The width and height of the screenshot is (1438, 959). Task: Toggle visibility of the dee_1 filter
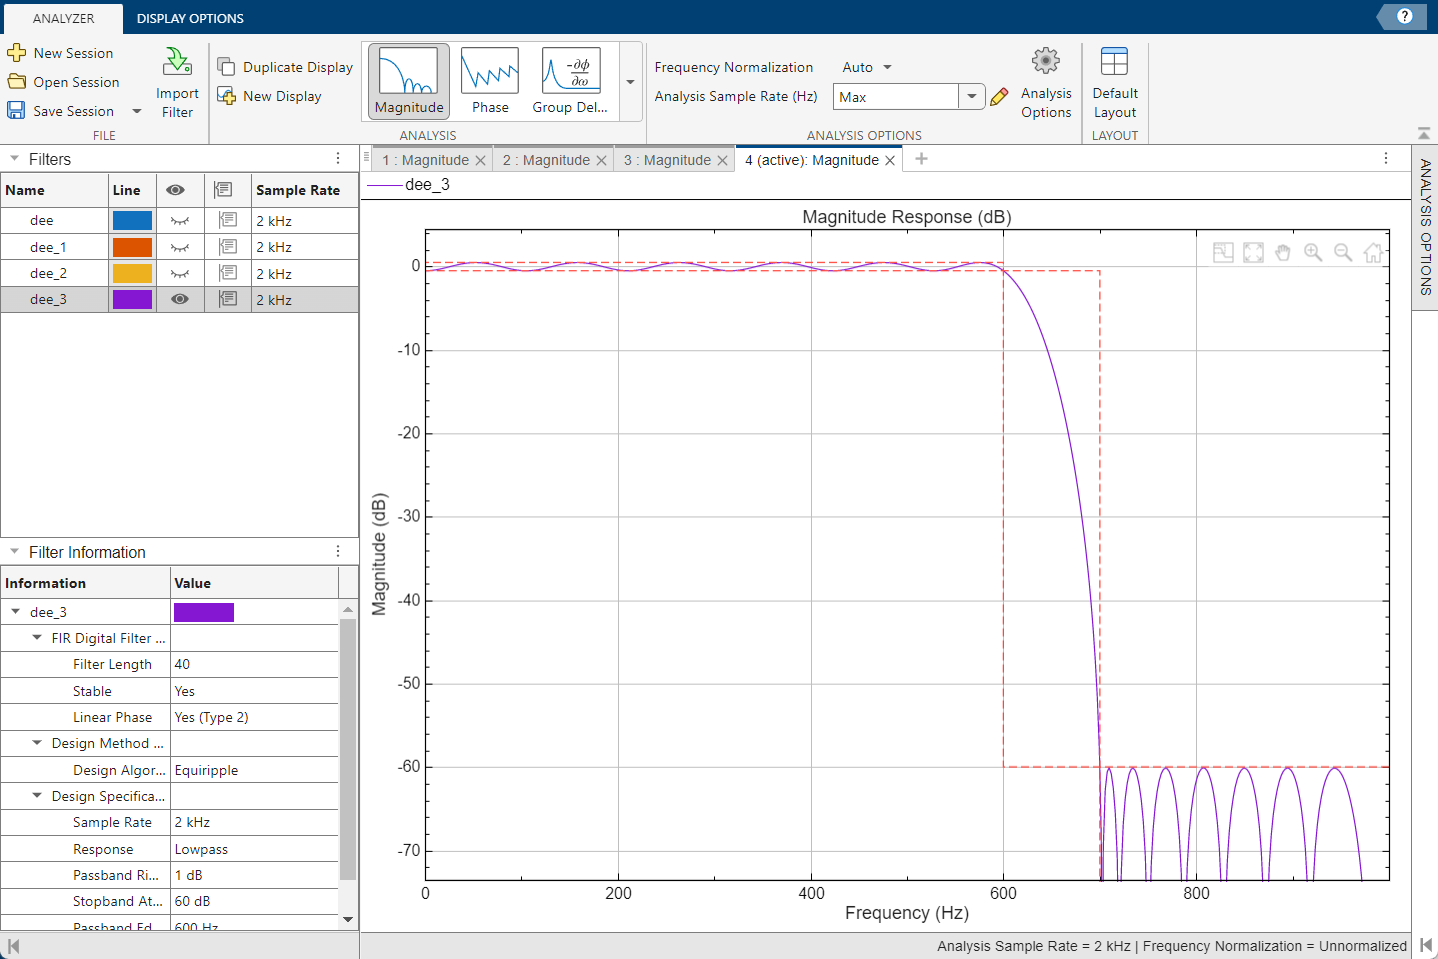[x=178, y=246]
